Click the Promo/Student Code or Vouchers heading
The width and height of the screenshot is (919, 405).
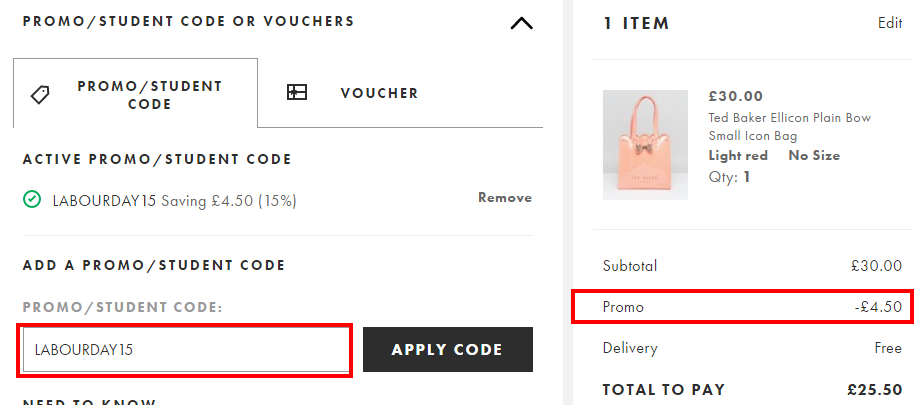[x=188, y=22]
